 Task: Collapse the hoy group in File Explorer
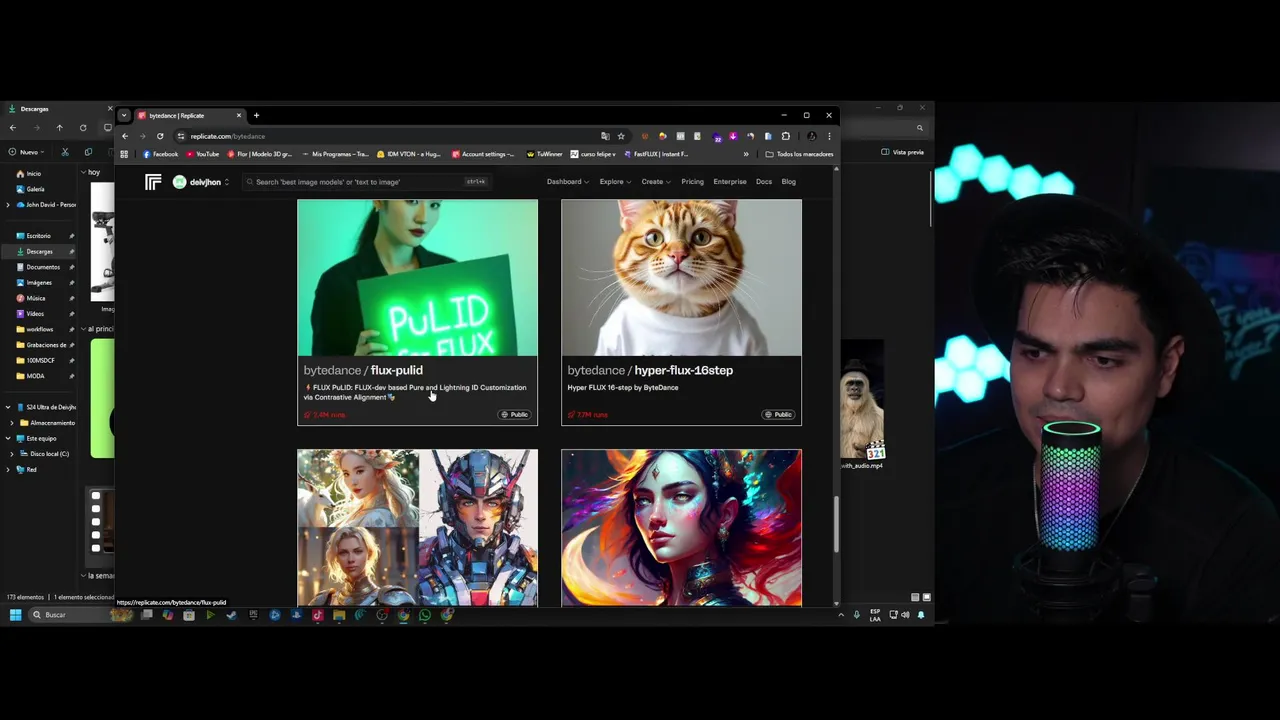pos(84,172)
